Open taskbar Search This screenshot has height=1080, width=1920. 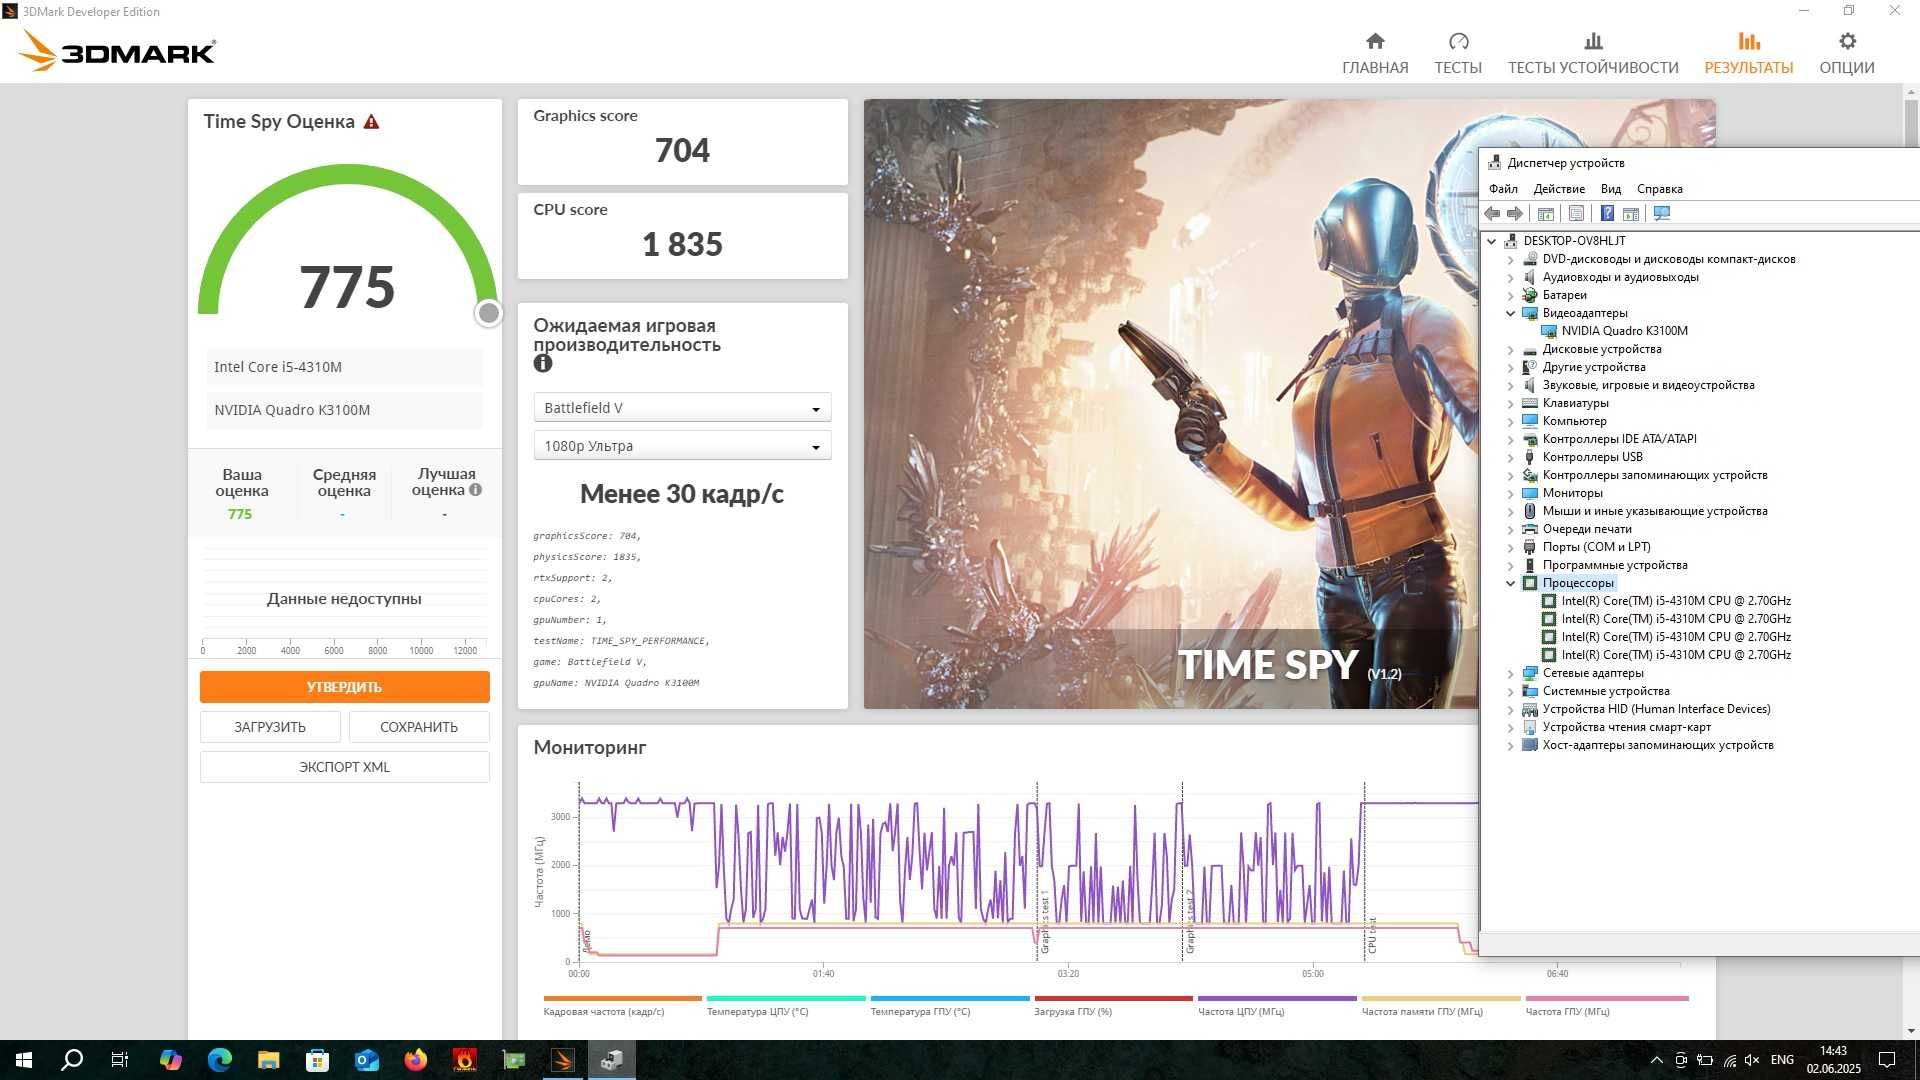(x=72, y=1060)
